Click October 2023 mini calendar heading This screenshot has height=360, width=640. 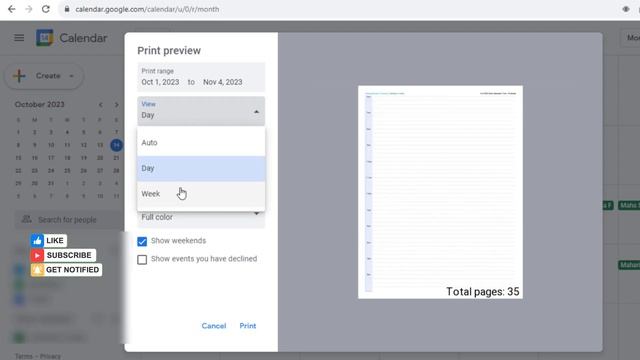(x=40, y=104)
